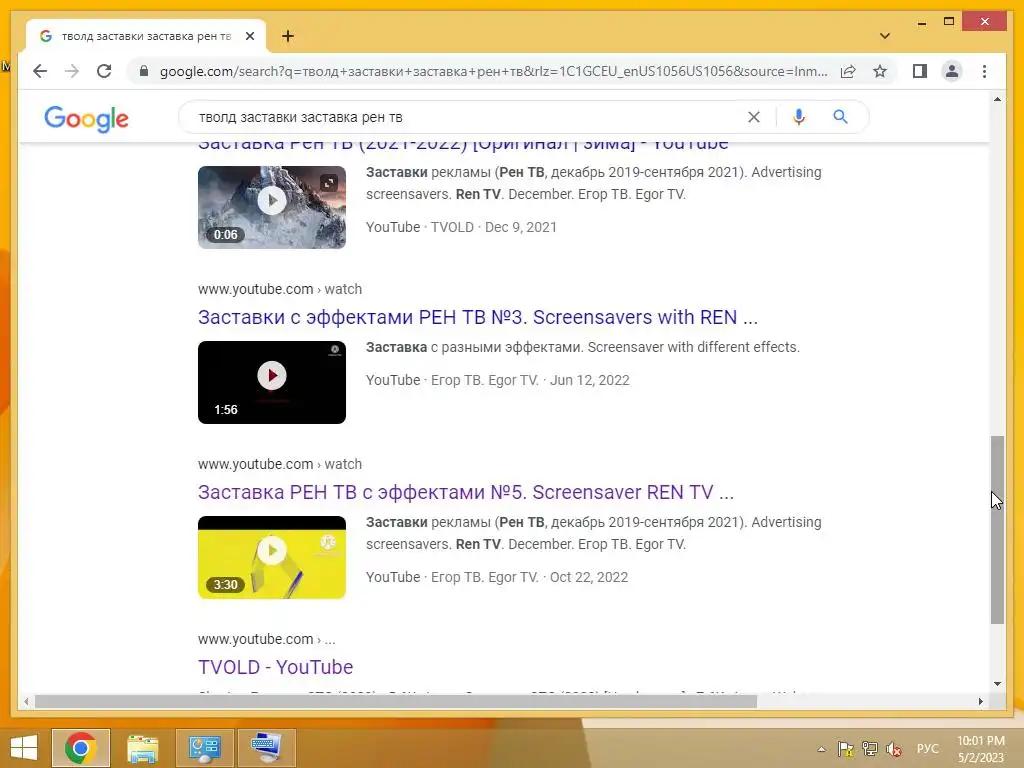View site information via the padlock icon
1024x768 pixels.
click(x=144, y=71)
